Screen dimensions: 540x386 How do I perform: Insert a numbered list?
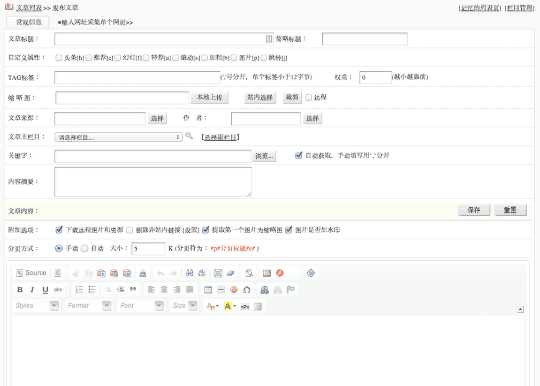79,290
